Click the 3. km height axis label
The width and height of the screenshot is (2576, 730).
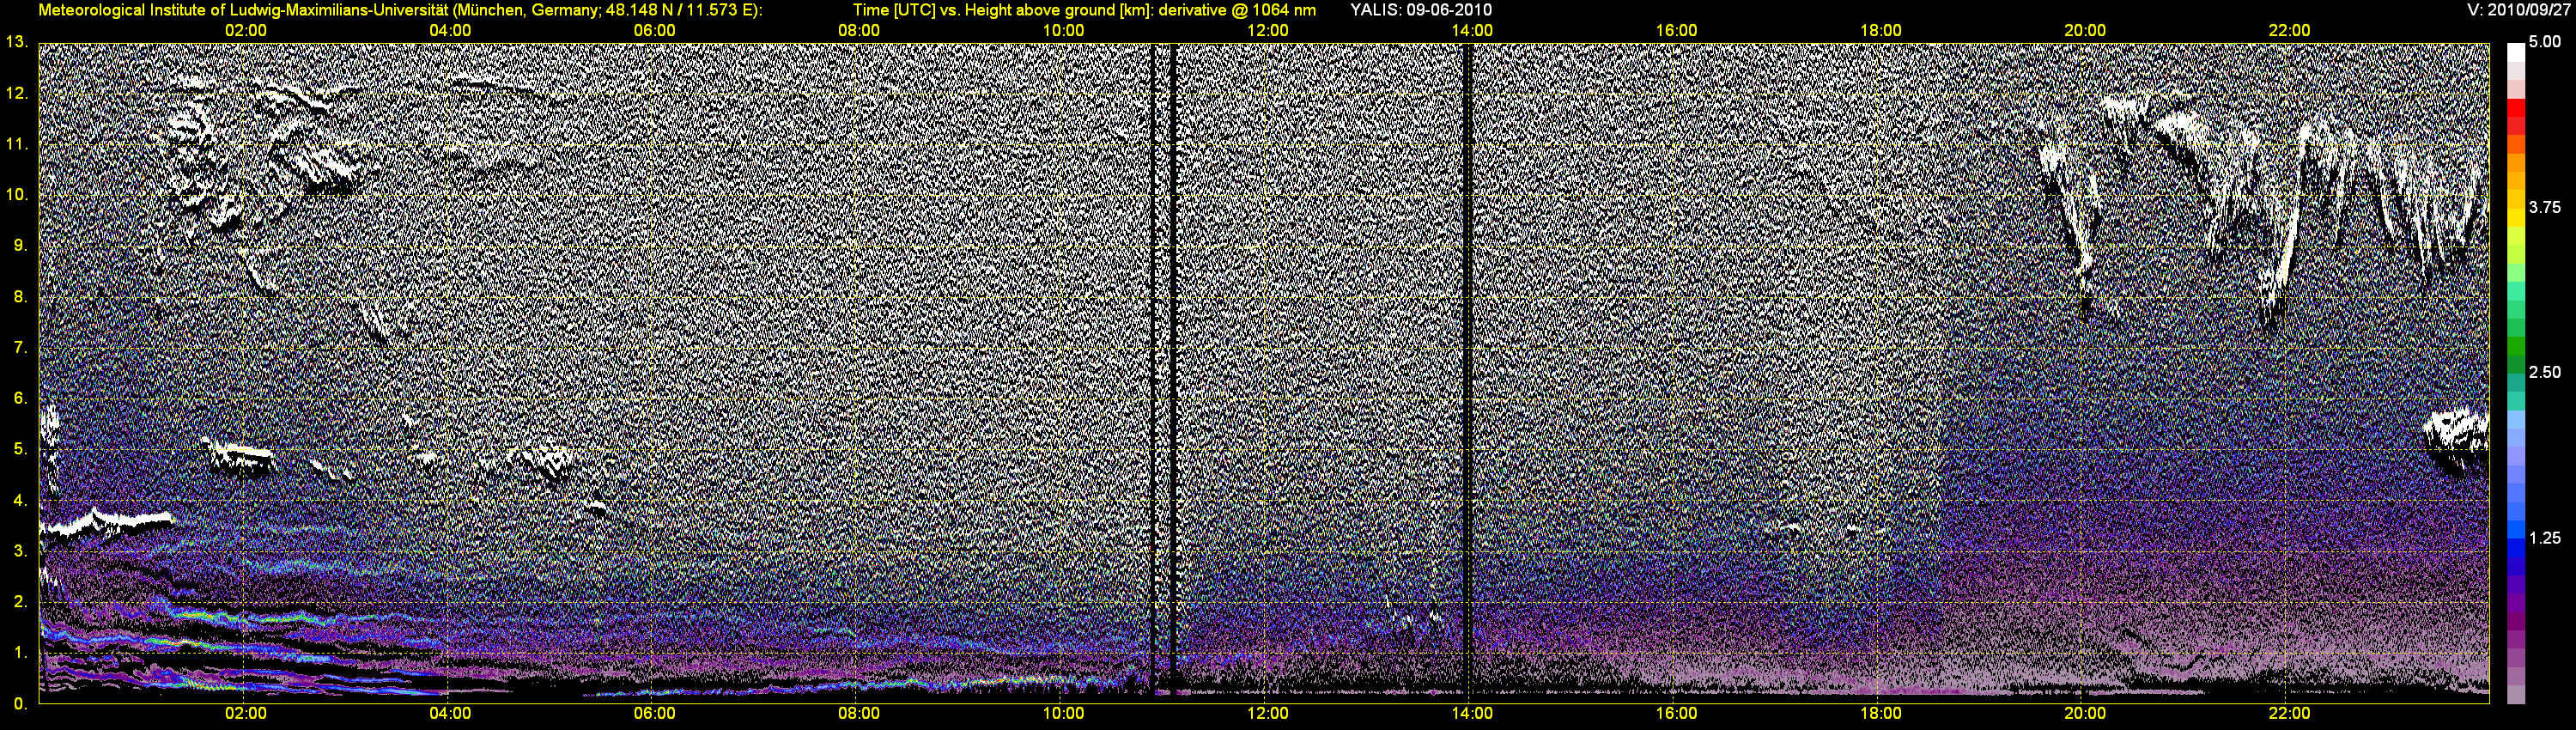[20, 551]
